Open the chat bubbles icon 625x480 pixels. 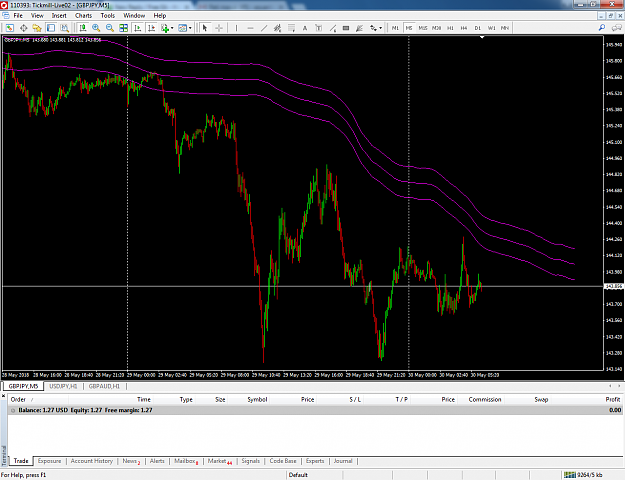tap(617, 28)
